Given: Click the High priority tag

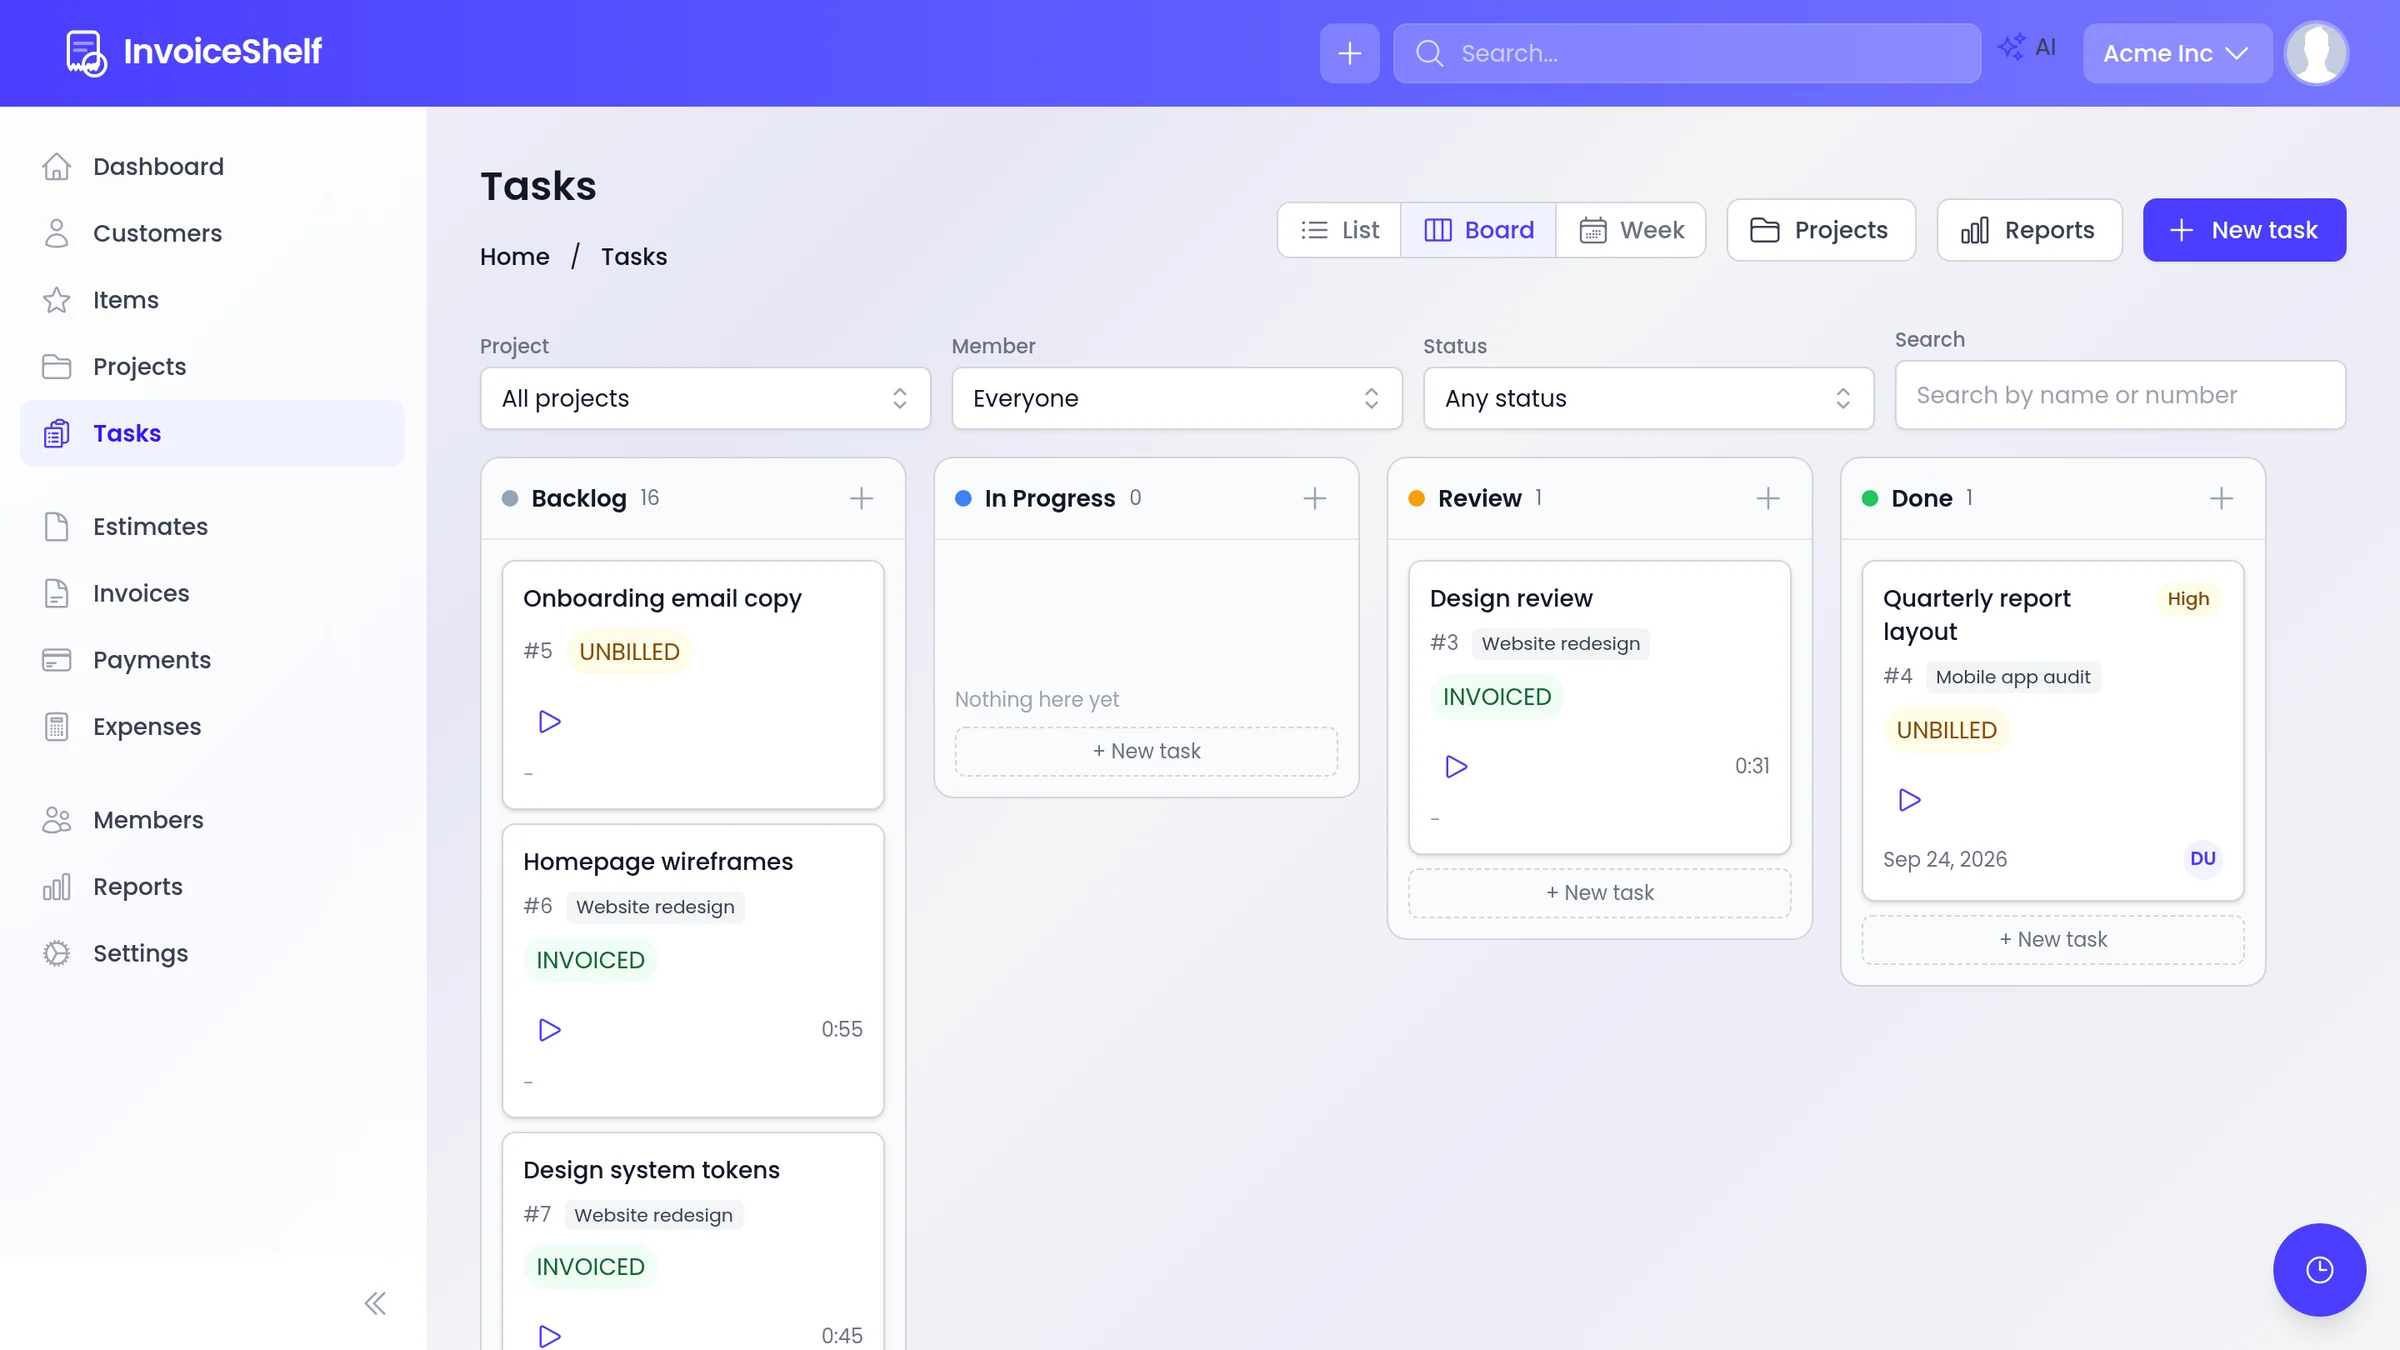Looking at the screenshot, I should (x=2188, y=599).
